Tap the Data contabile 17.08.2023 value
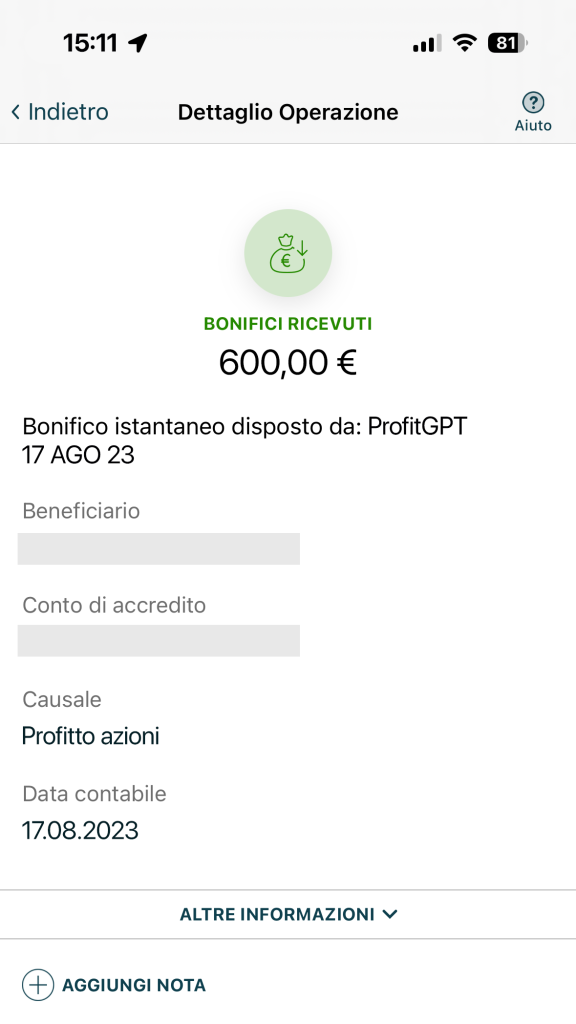Viewport: 576px width, 1024px height. coord(80,831)
